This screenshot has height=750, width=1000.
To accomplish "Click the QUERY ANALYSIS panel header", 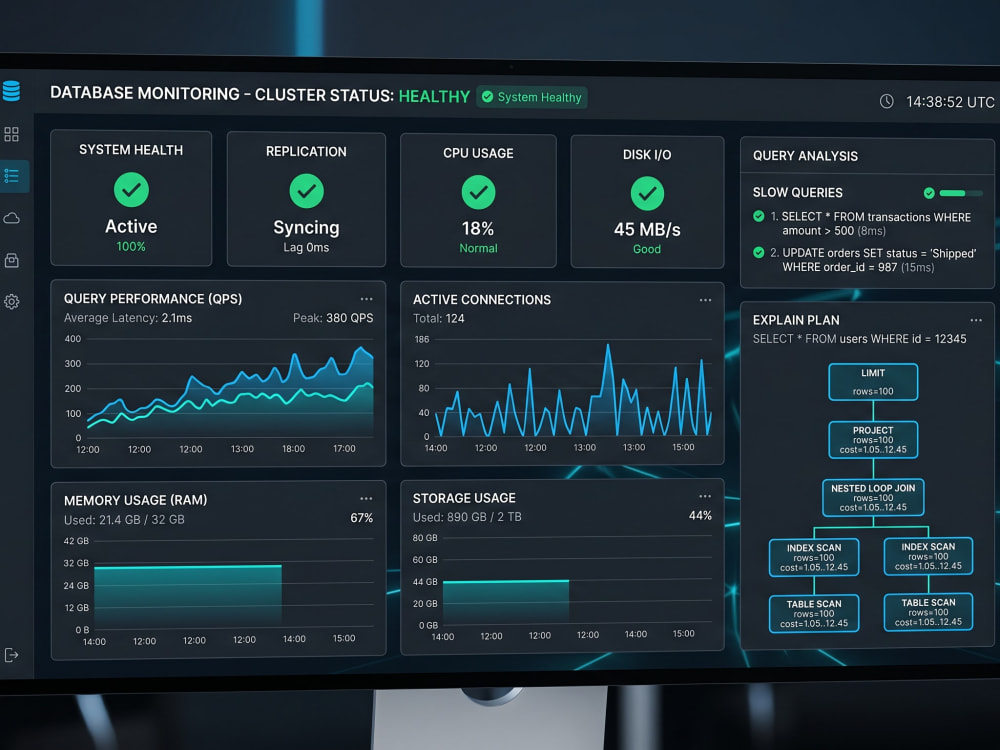I will 805,156.
